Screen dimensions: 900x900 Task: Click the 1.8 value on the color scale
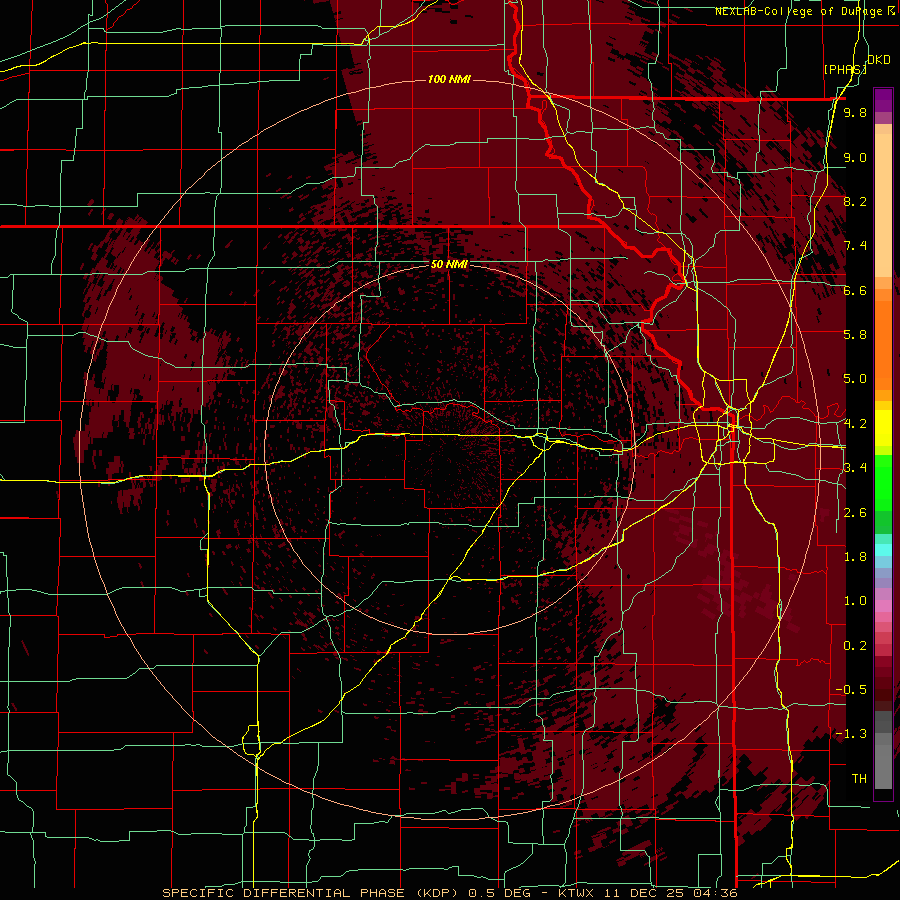pos(855,557)
